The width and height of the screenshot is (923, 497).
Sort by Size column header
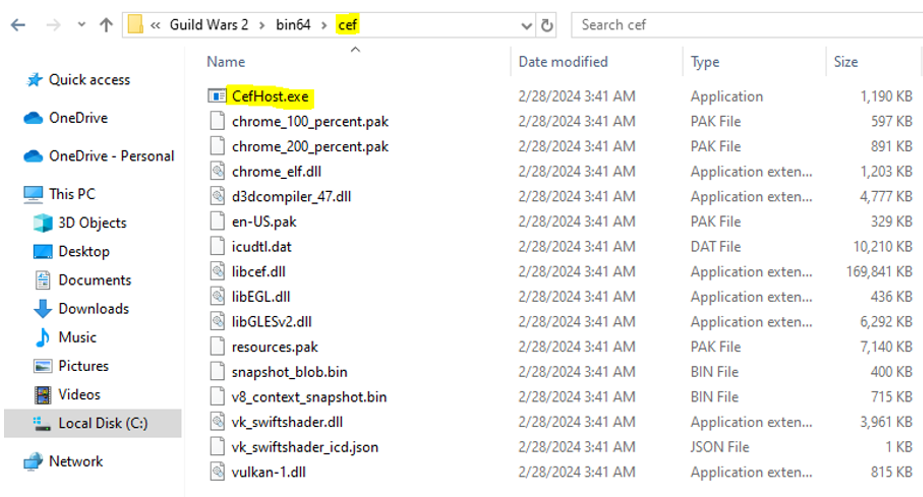coord(846,62)
